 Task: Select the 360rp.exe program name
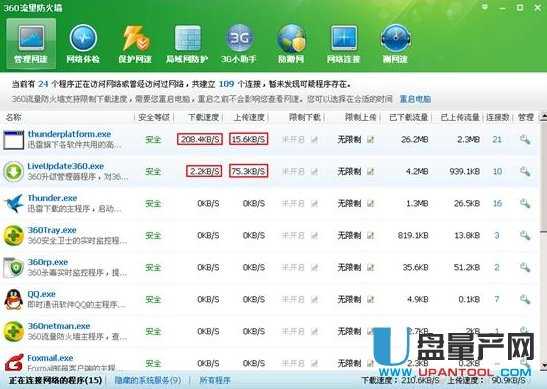[x=48, y=262]
